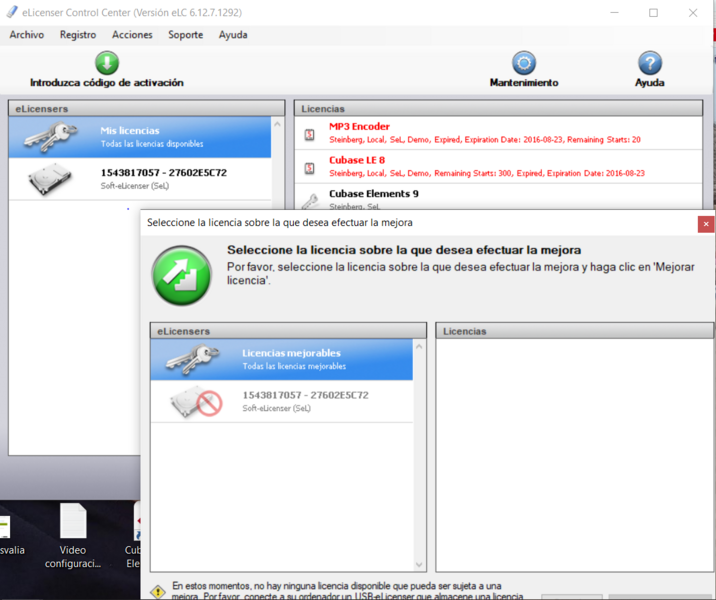The height and width of the screenshot is (600, 716).
Task: Select the keys icon beside Mis licencias
Action: (51, 137)
